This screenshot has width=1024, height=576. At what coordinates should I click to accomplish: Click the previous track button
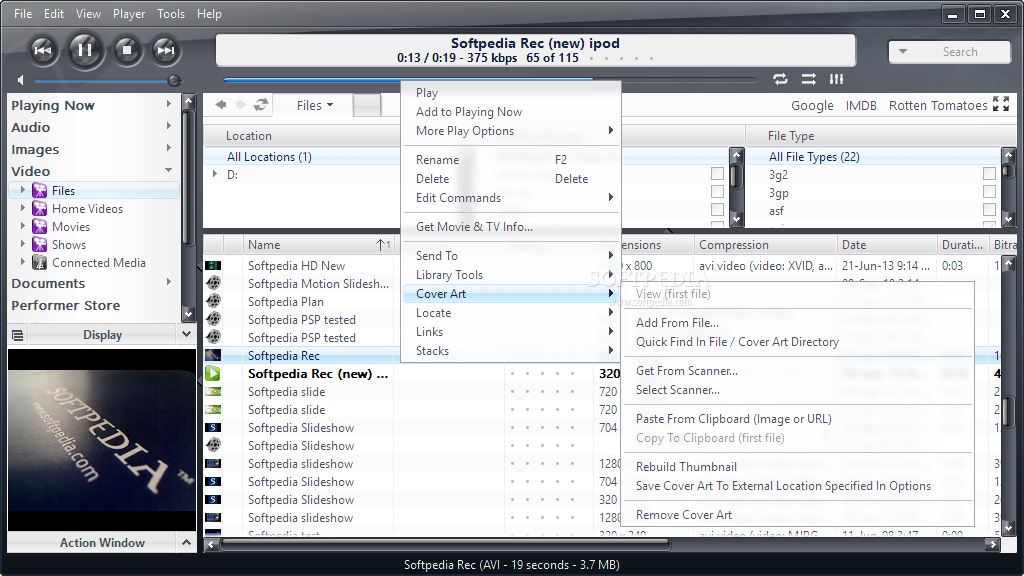pyautogui.click(x=43, y=50)
